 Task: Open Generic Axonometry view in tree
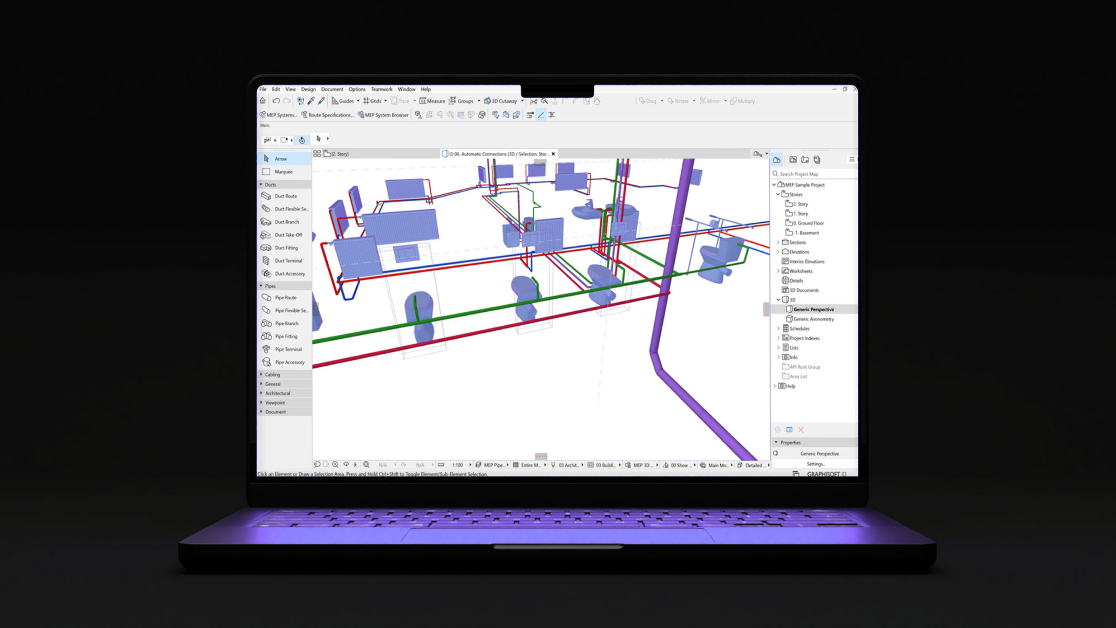(813, 319)
